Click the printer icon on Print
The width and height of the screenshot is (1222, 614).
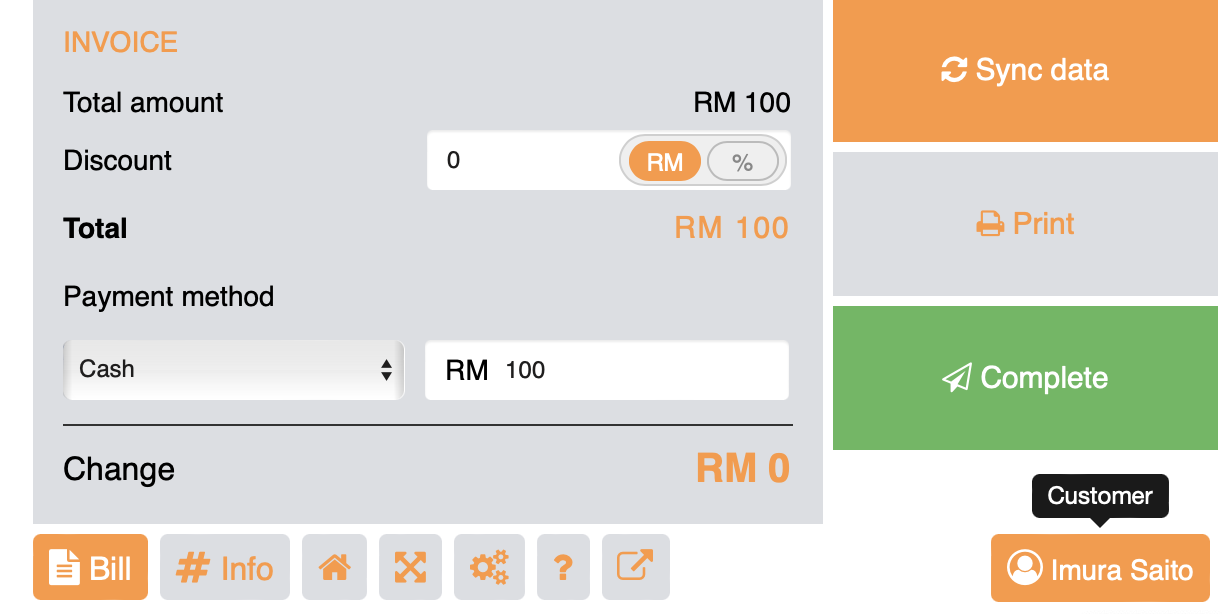(990, 224)
